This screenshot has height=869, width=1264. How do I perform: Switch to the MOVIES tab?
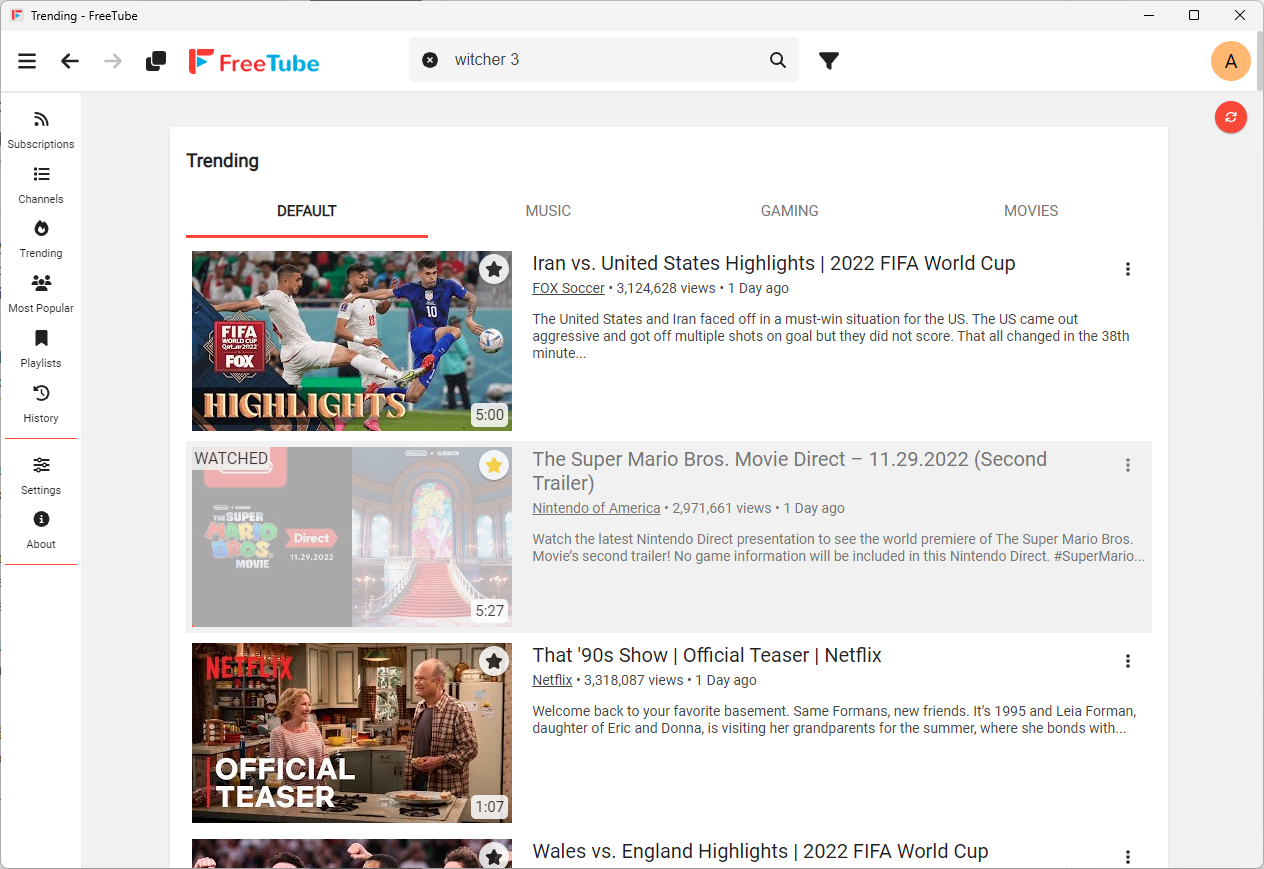[x=1031, y=211]
